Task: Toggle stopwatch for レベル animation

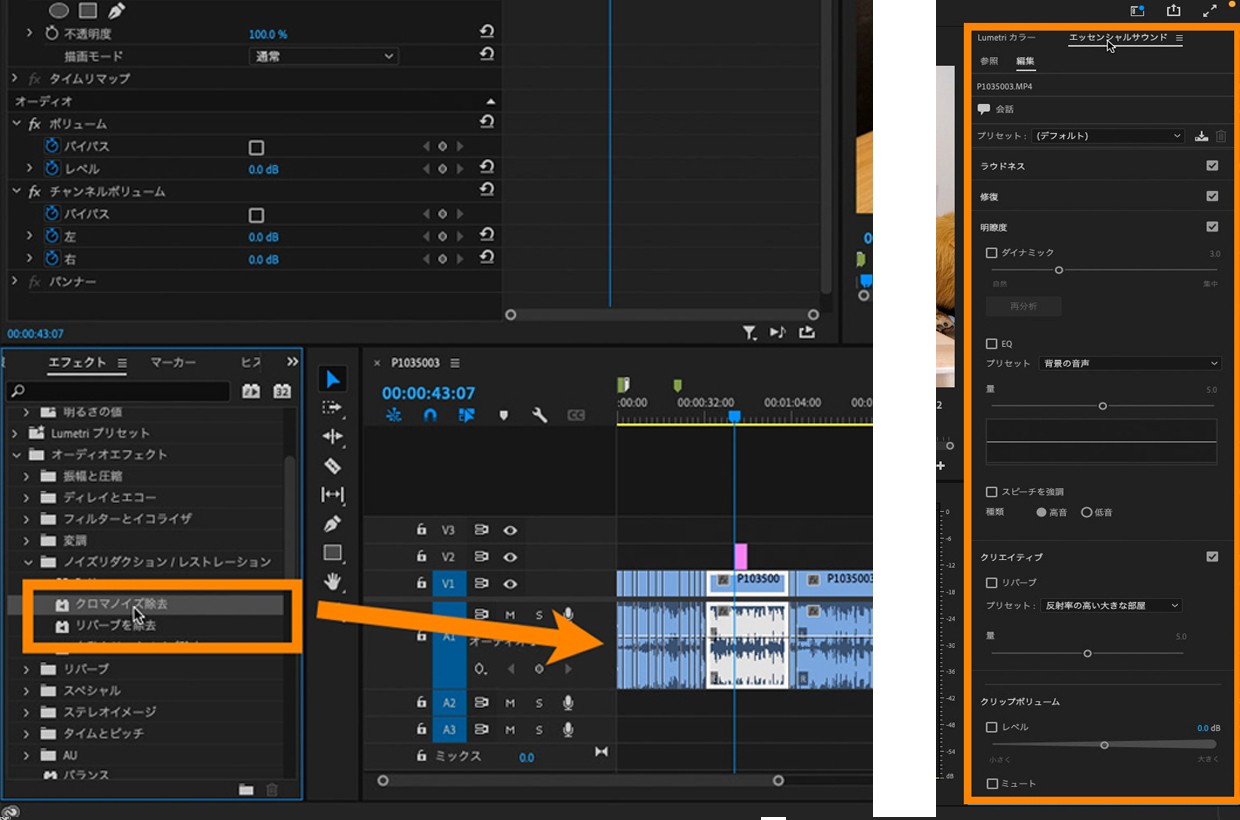Action: click(52, 169)
